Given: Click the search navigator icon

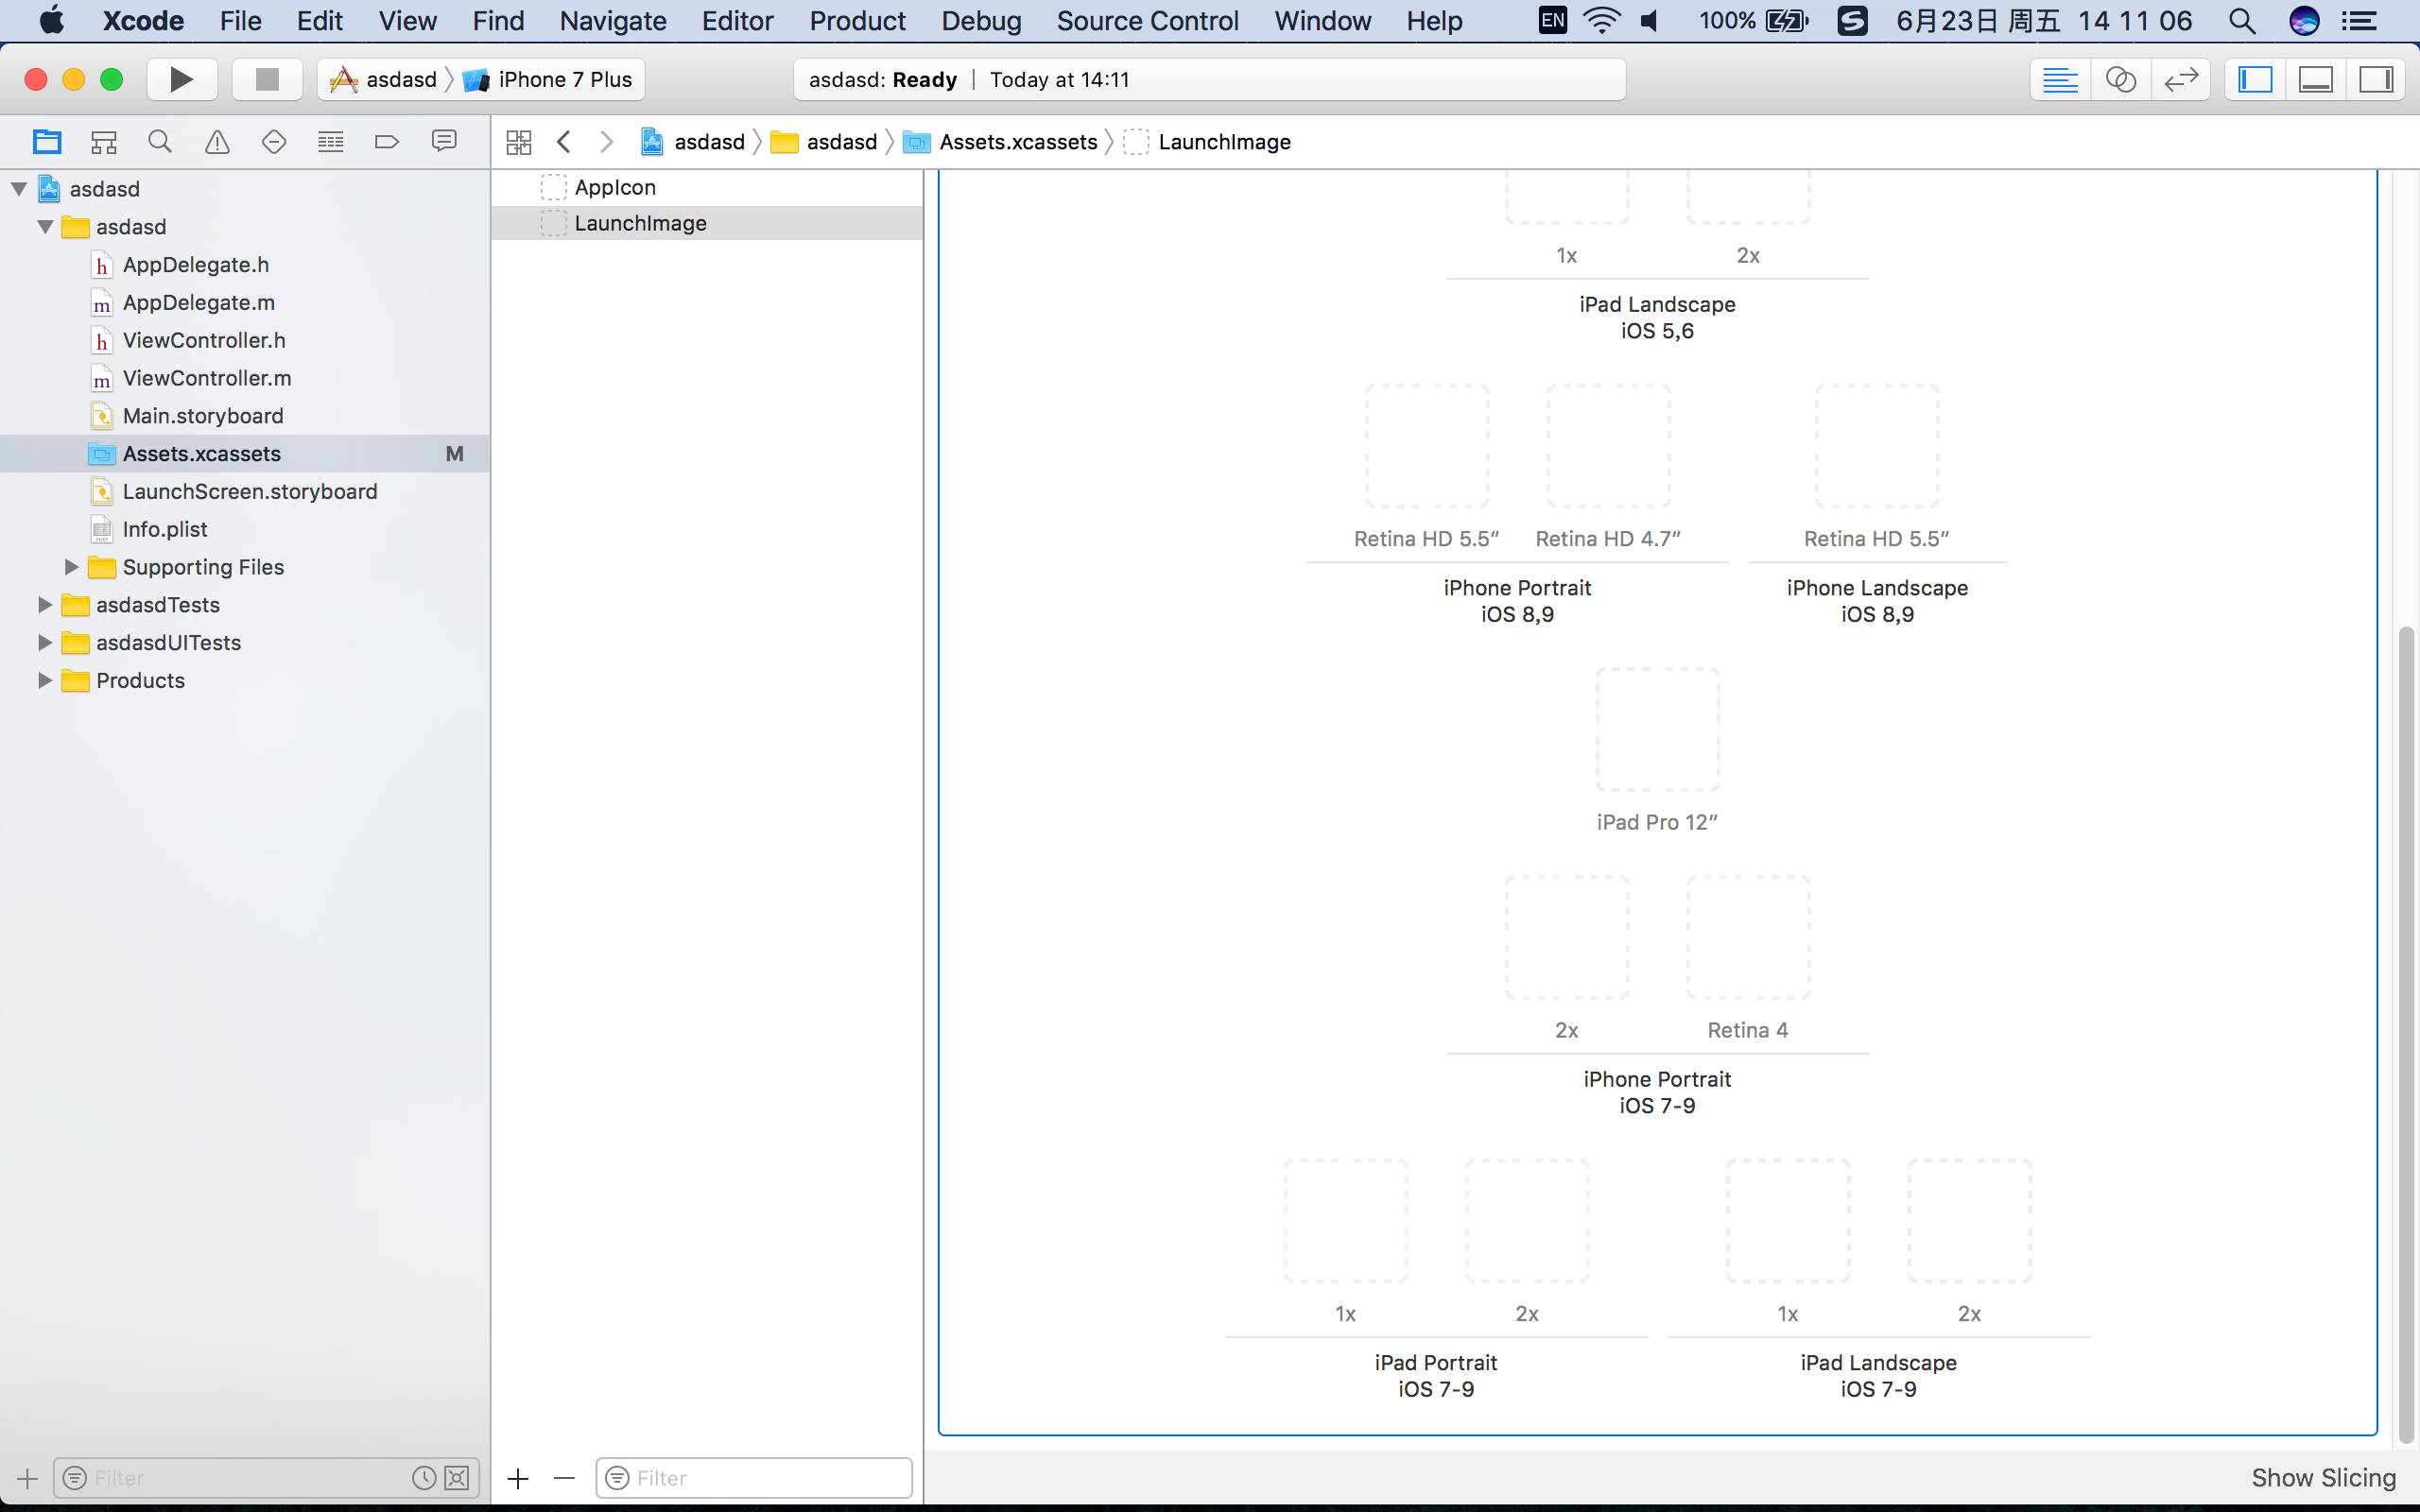Looking at the screenshot, I should coord(159,141).
